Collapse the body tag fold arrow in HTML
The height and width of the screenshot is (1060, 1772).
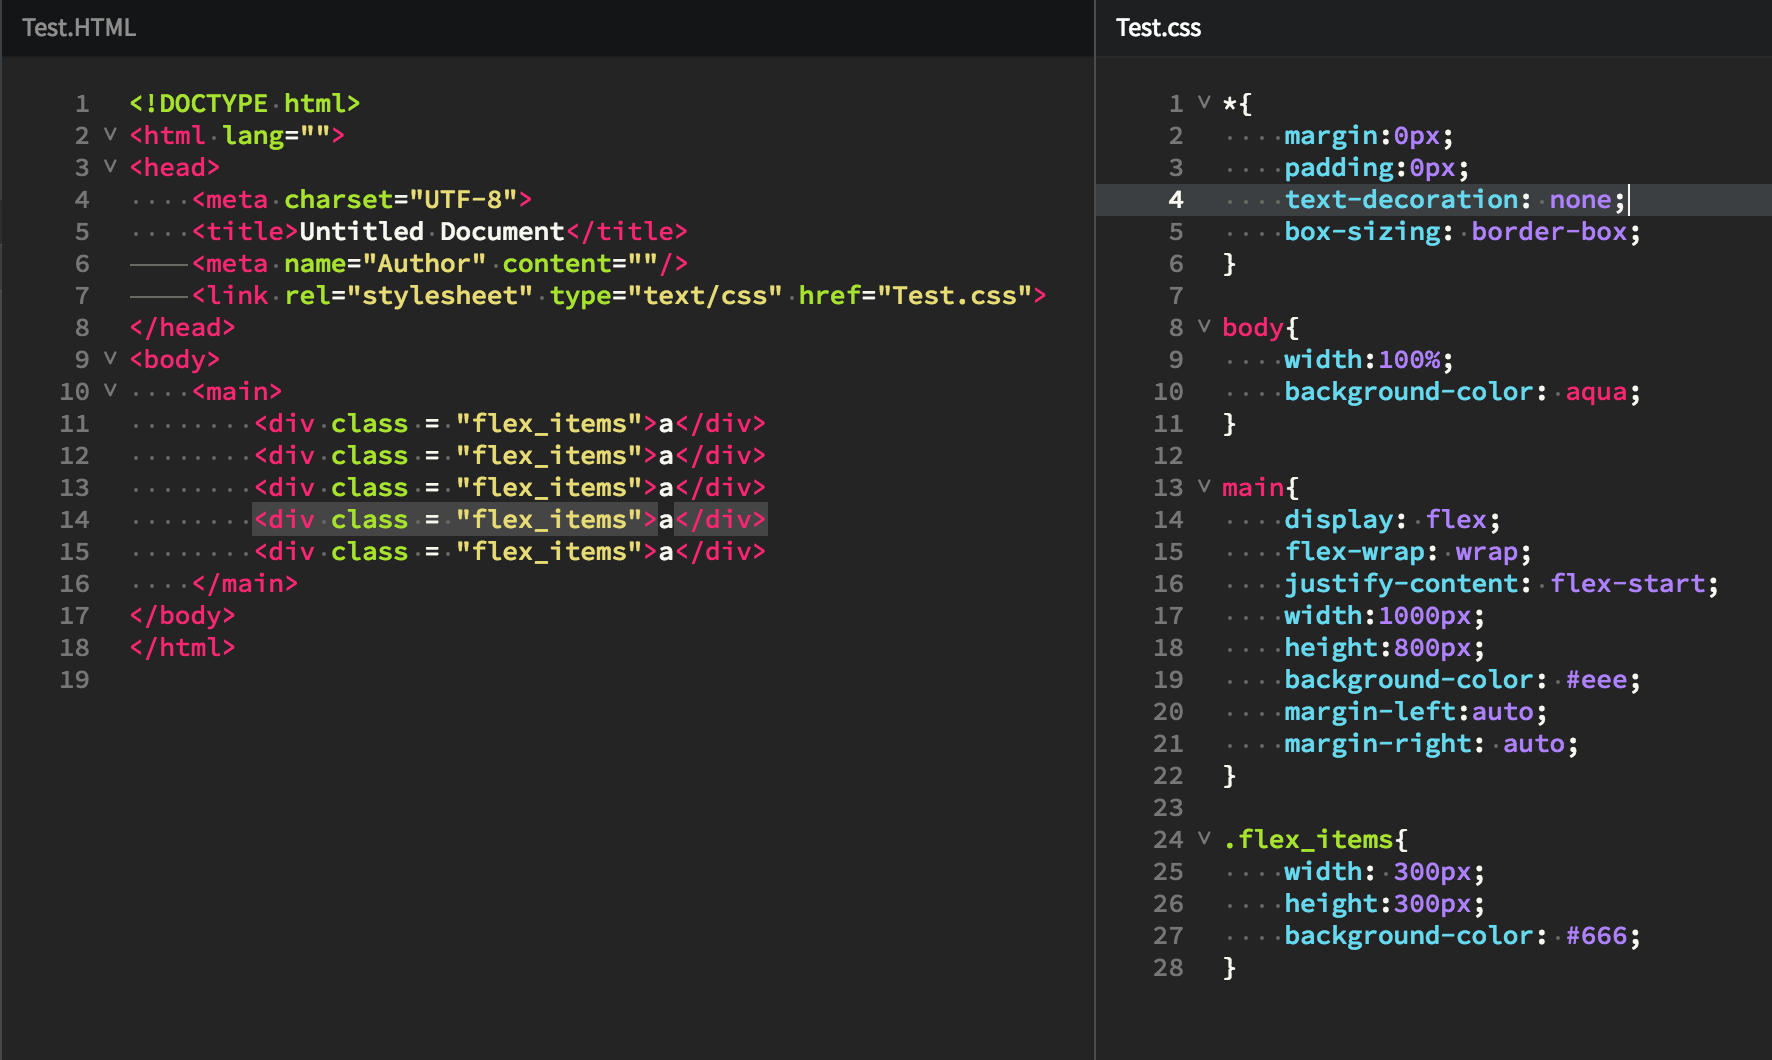click(x=110, y=358)
